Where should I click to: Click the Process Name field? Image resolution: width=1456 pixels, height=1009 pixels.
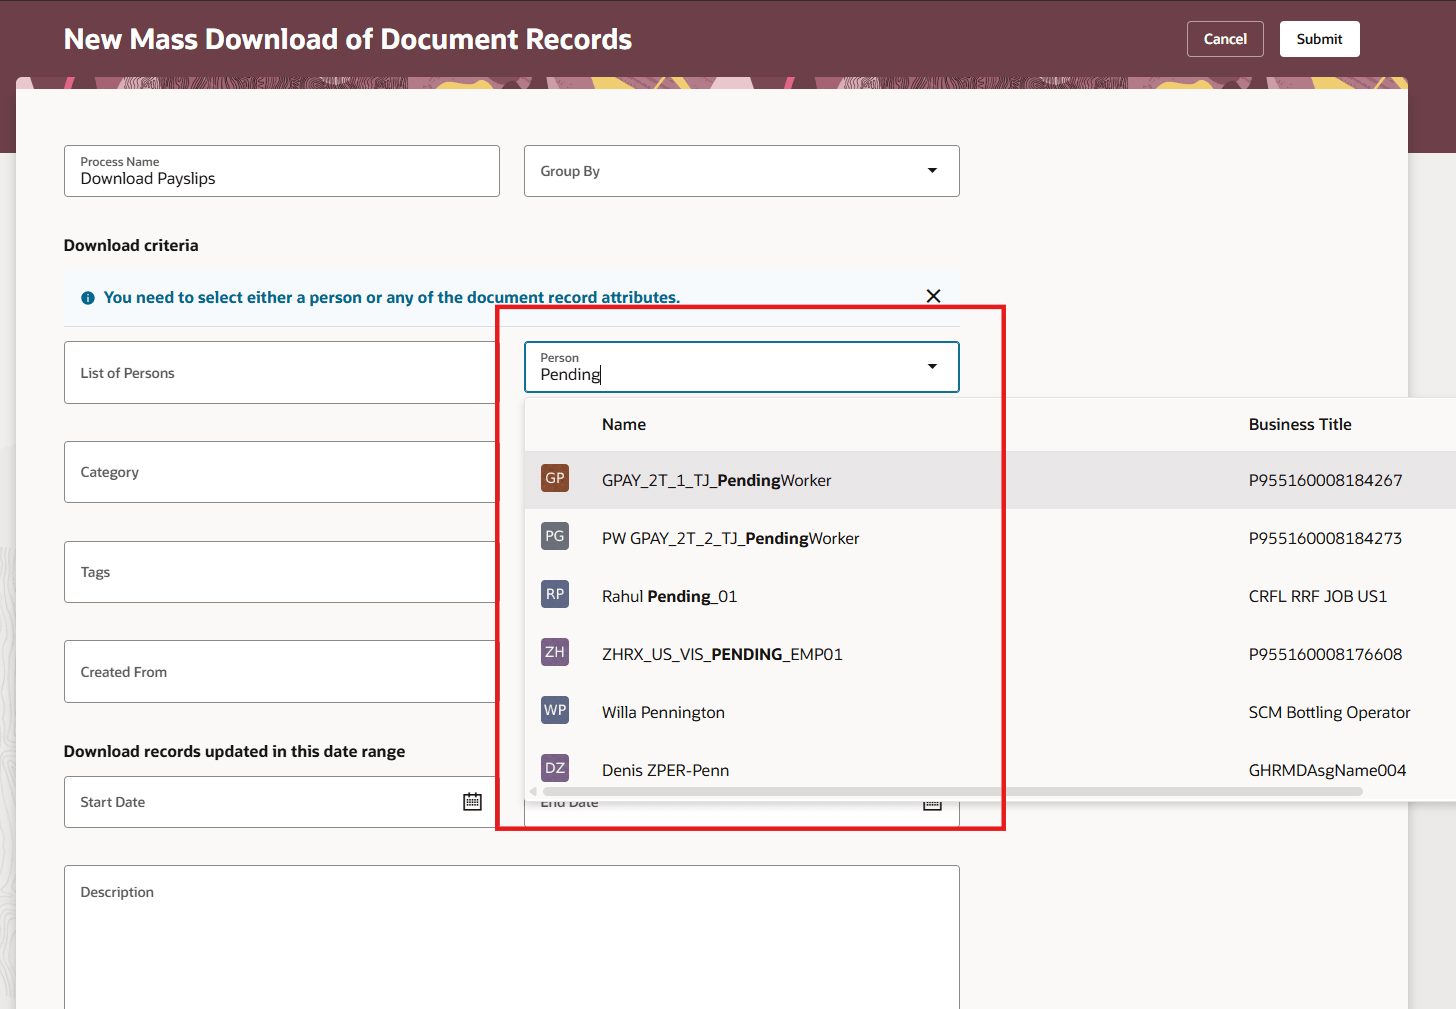pyautogui.click(x=281, y=171)
